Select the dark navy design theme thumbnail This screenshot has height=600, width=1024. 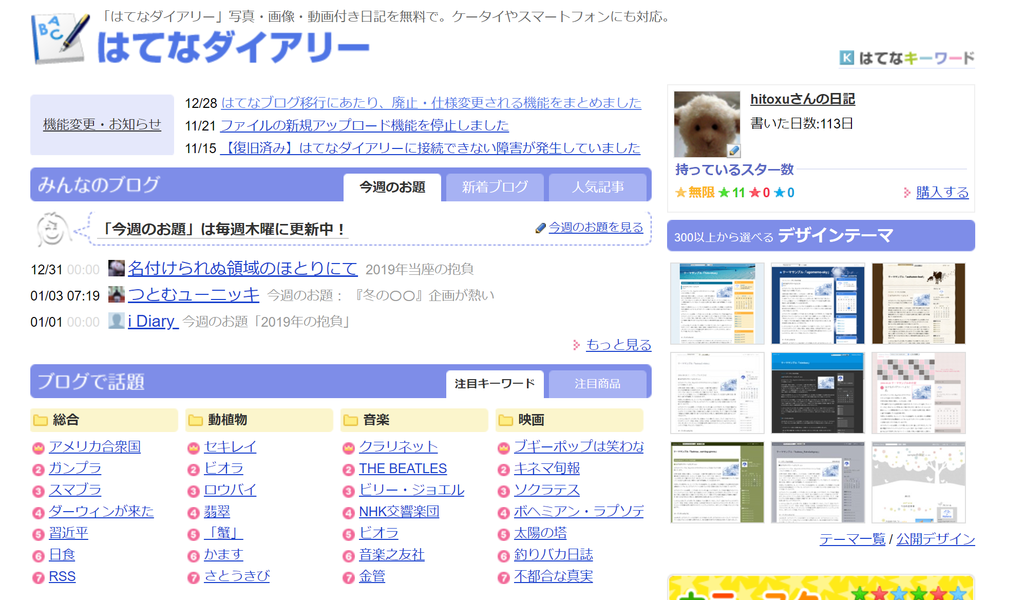coord(818,304)
